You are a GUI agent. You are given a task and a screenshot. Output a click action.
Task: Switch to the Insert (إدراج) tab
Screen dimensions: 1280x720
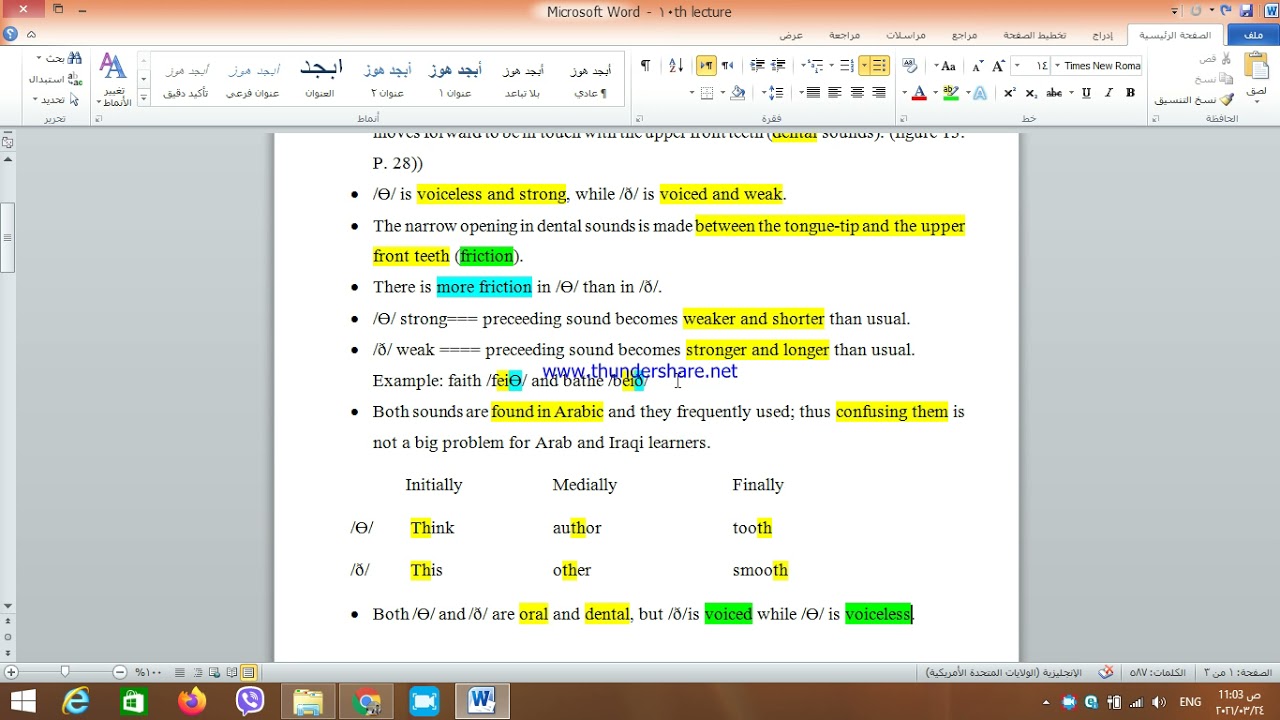pos(1102,35)
